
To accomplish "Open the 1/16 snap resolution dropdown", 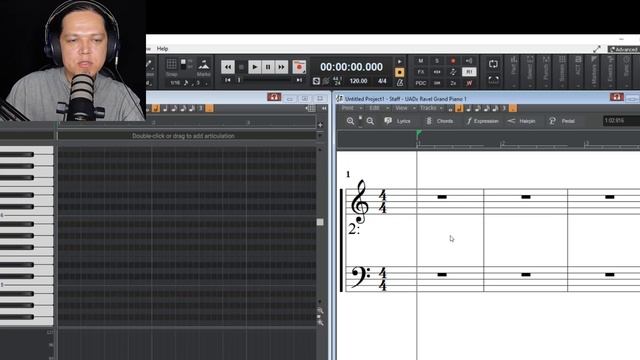I will (175, 83).
